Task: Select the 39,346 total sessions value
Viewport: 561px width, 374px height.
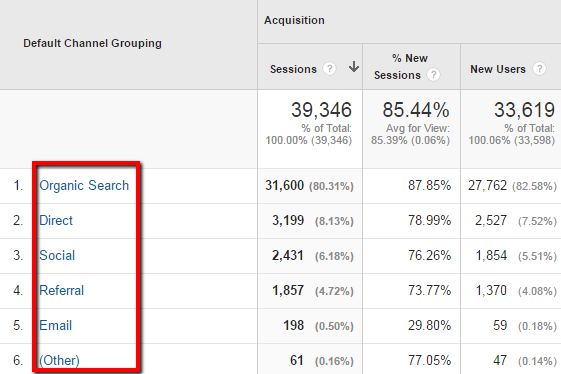Action: coord(321,110)
